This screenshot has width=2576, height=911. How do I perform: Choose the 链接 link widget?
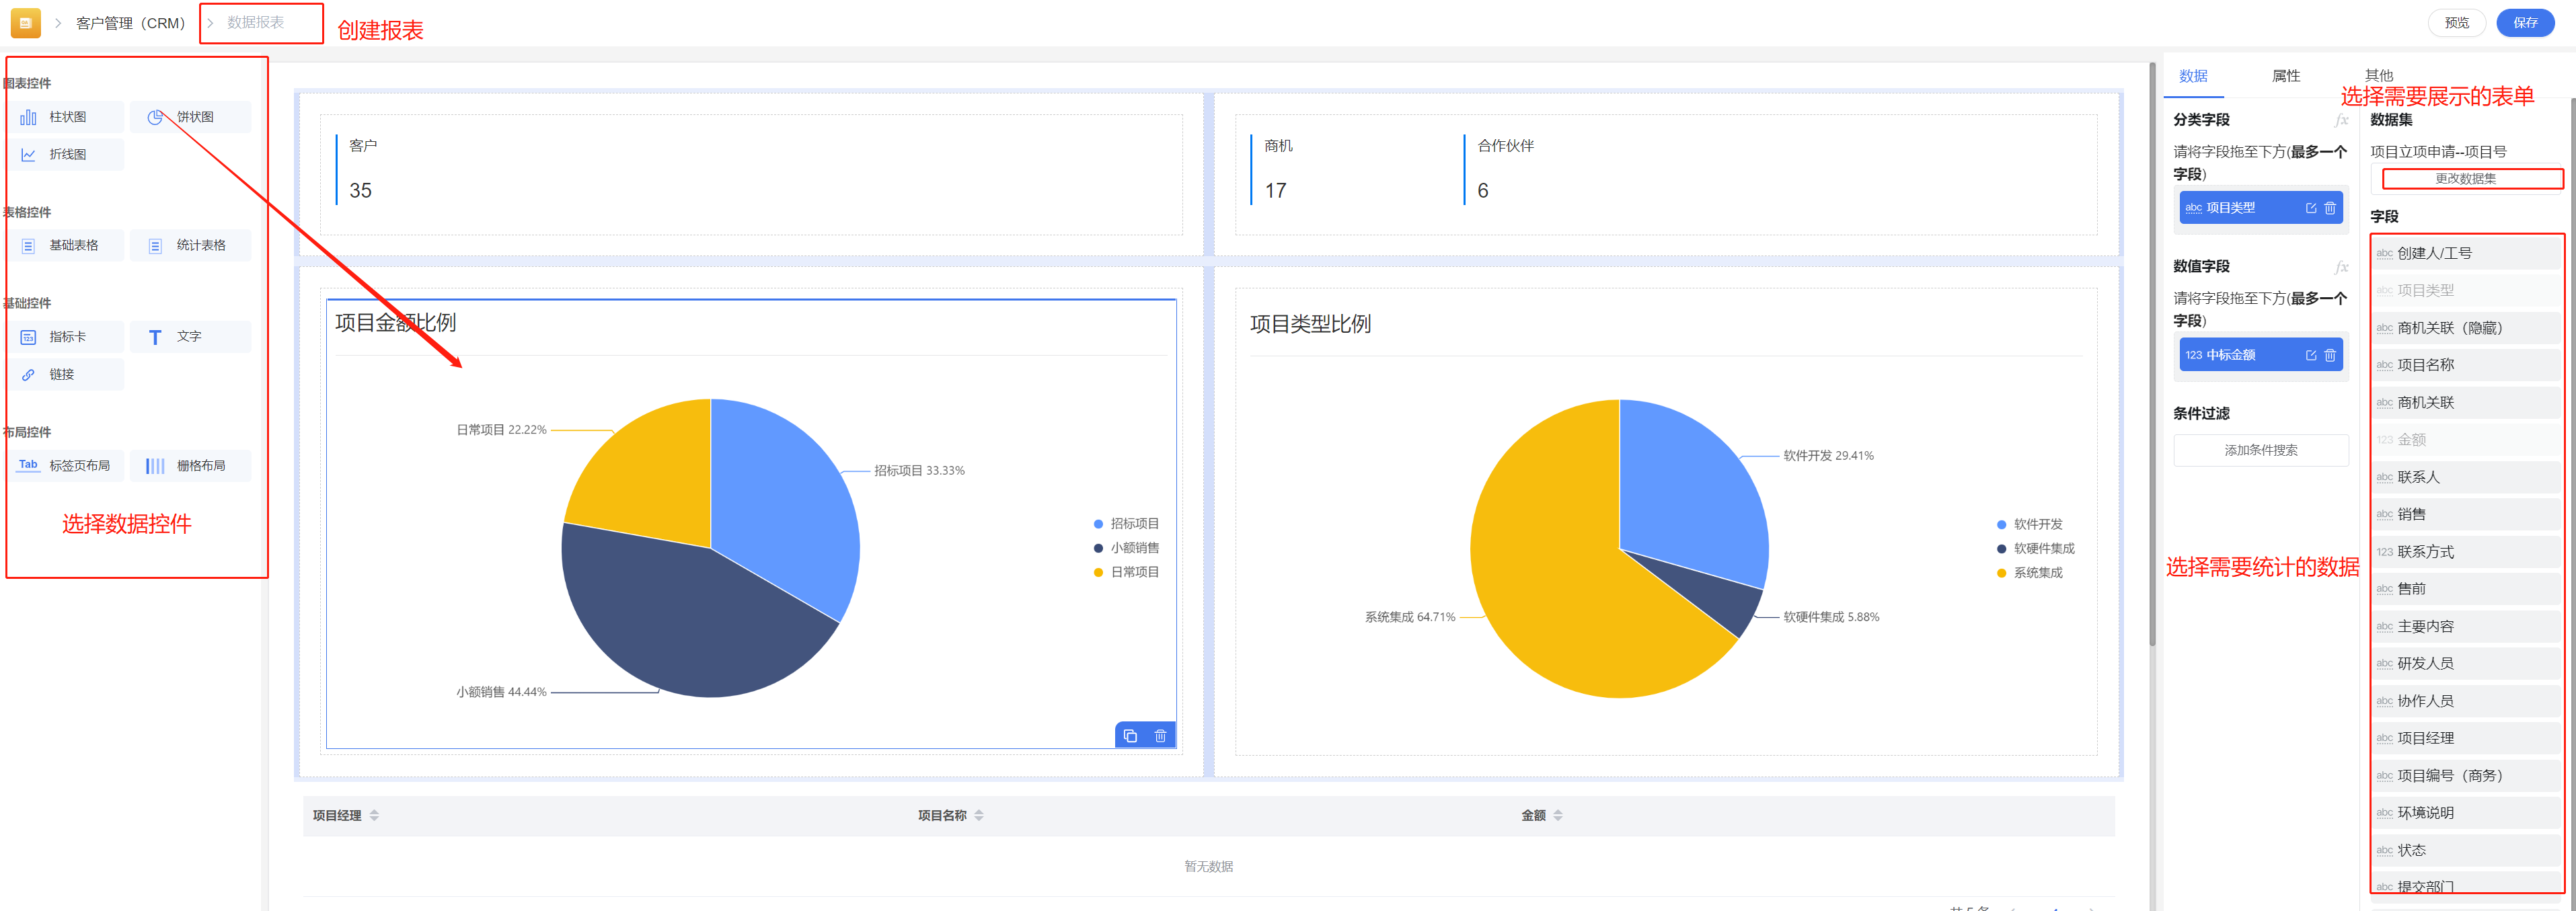67,375
